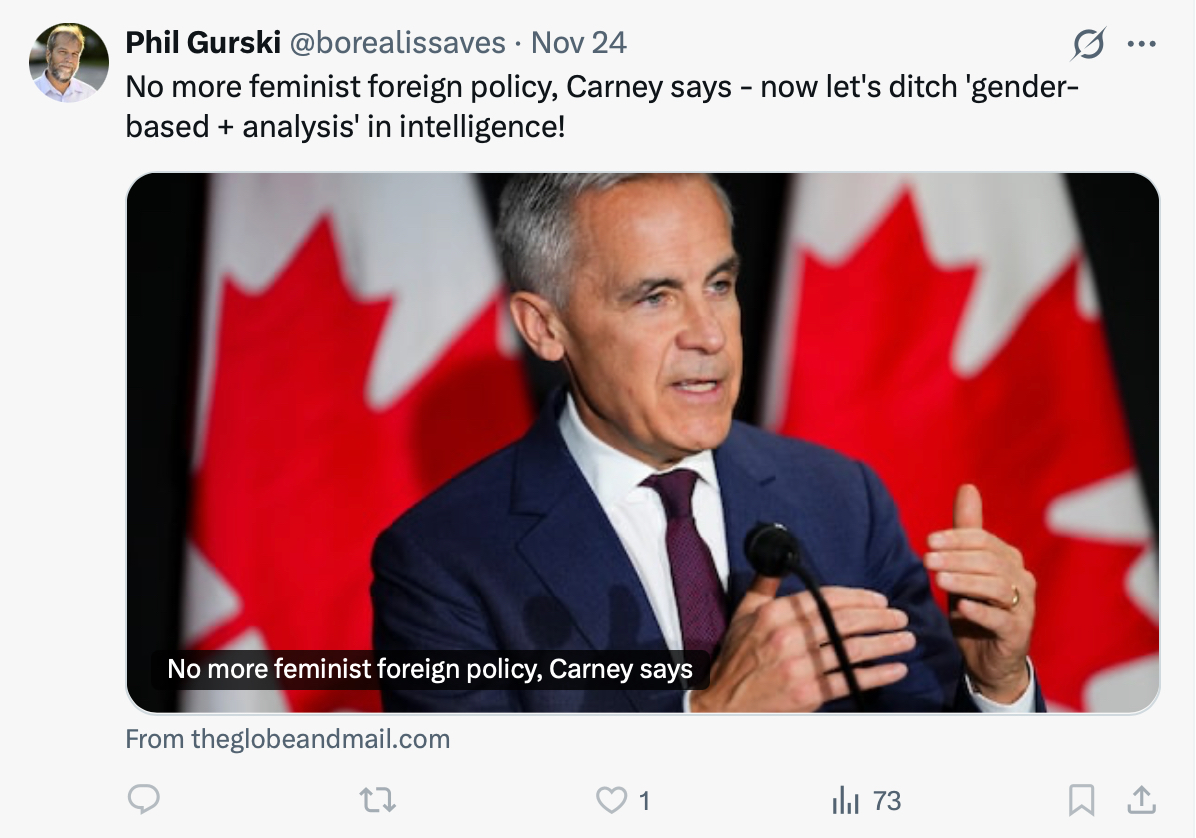
Task: Open the post share icon
Action: coord(1142,800)
